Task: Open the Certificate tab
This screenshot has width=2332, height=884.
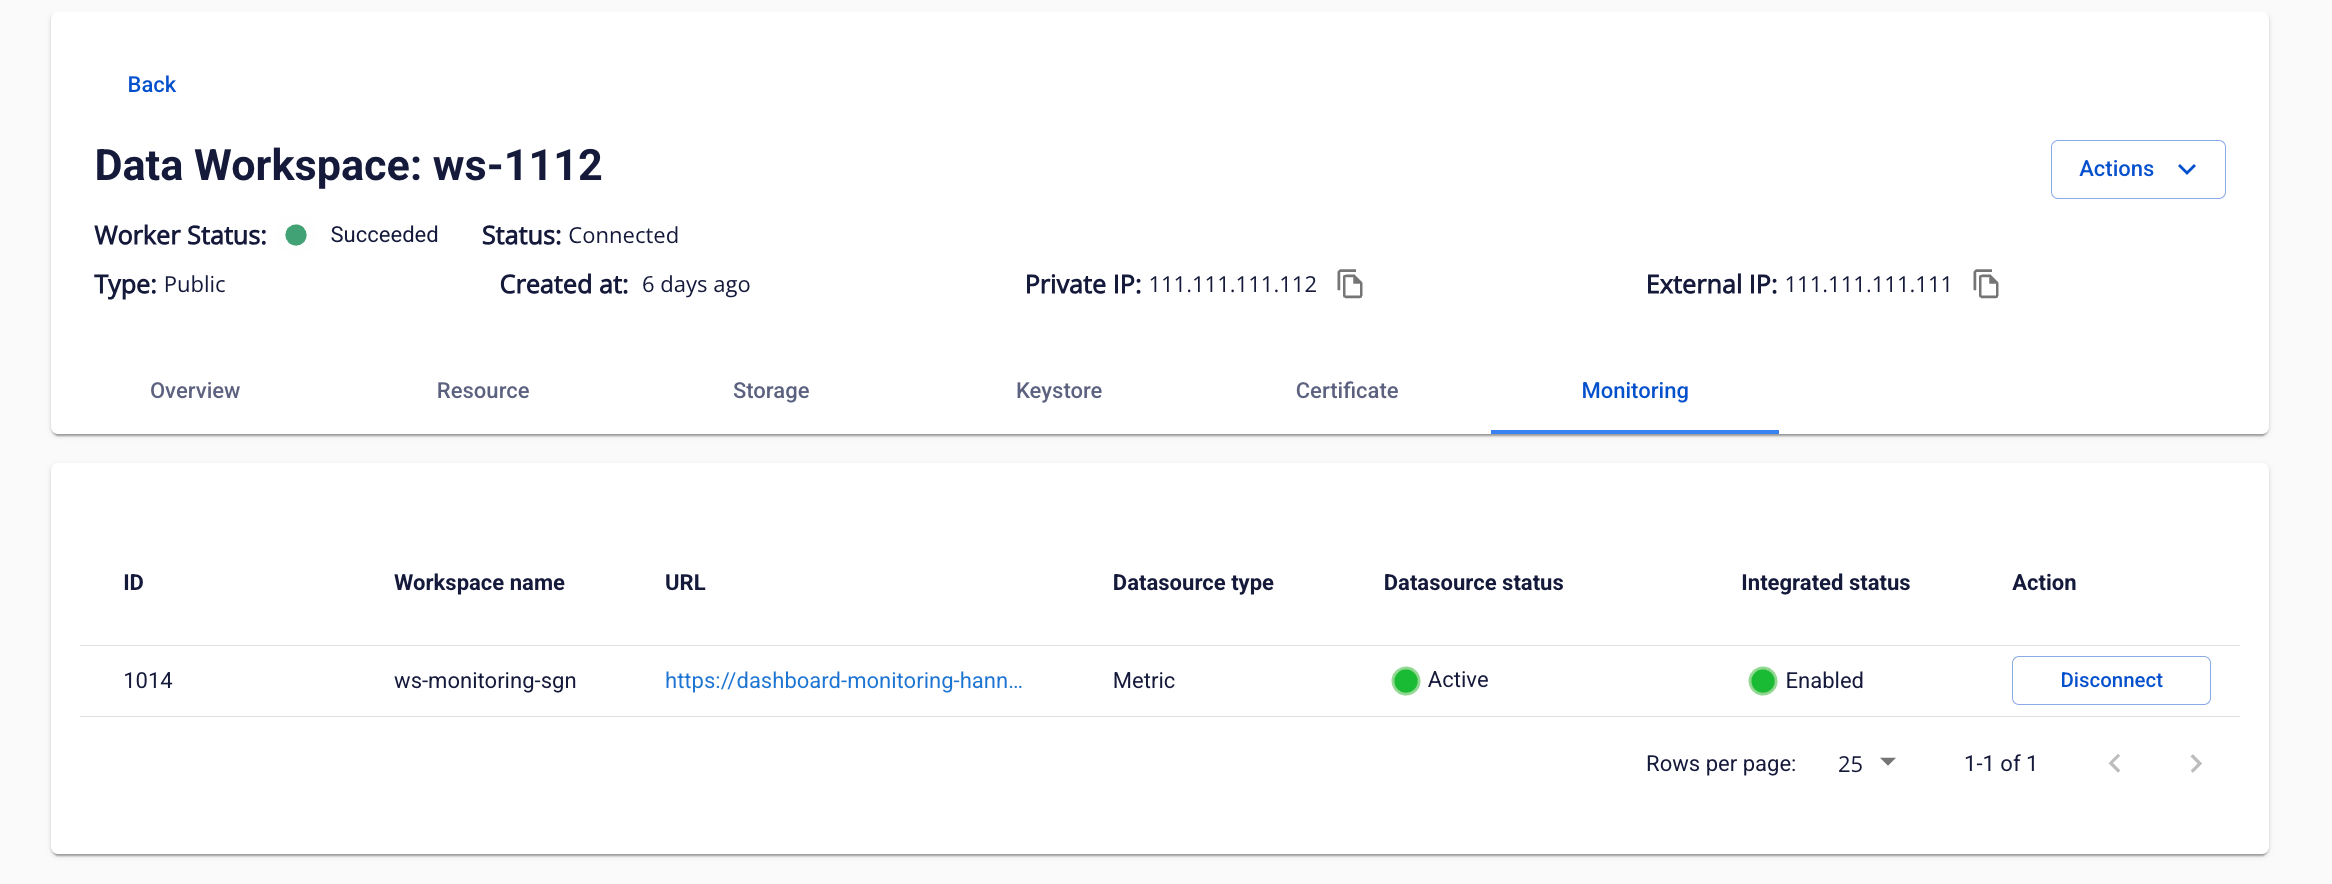Action: [x=1346, y=391]
